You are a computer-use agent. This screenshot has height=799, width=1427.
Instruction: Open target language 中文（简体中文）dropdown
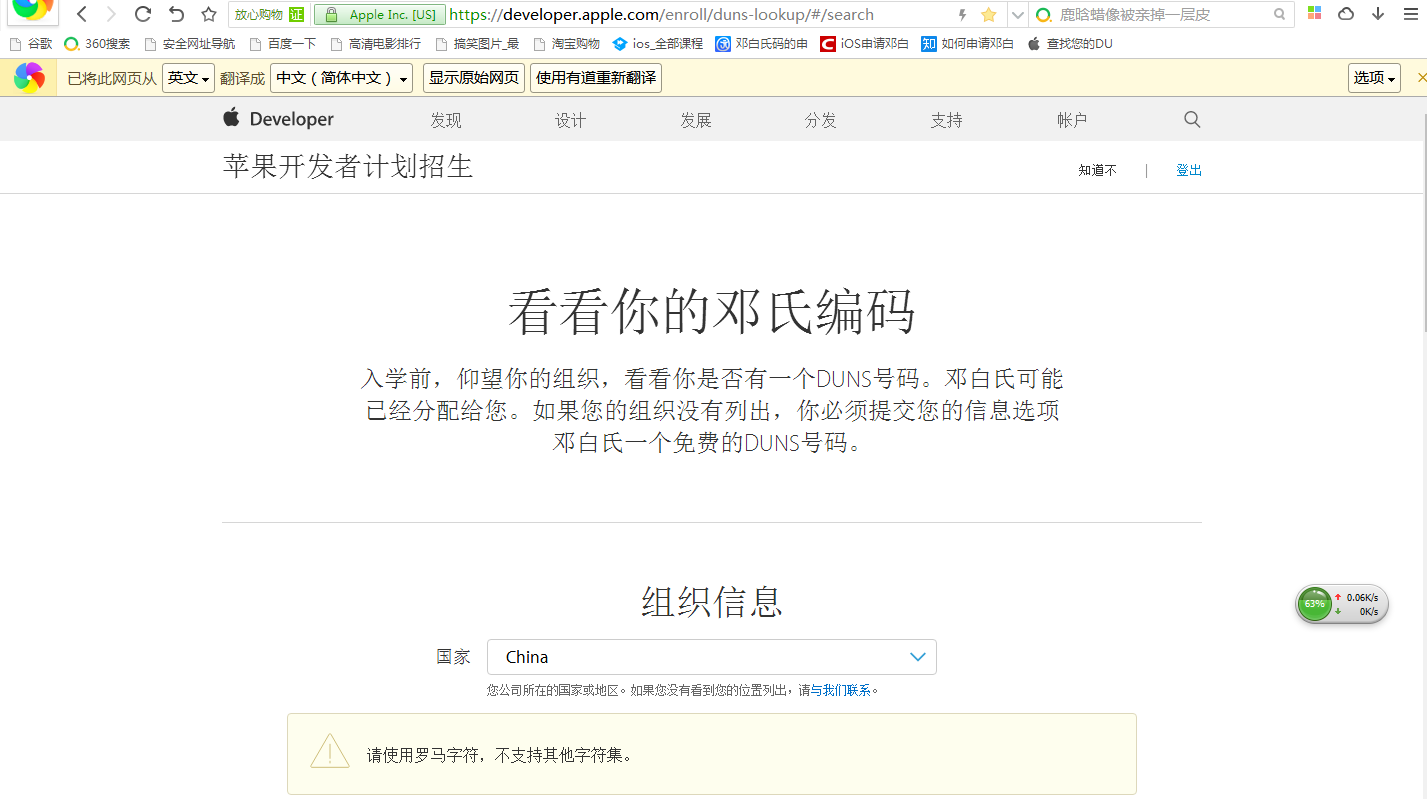341,78
